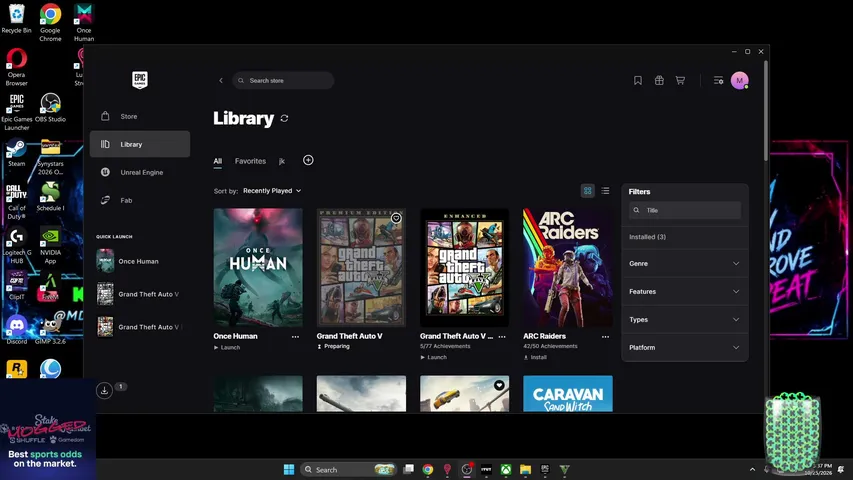This screenshot has height=480, width=853.
Task: Select the All tab
Action: [218, 161]
